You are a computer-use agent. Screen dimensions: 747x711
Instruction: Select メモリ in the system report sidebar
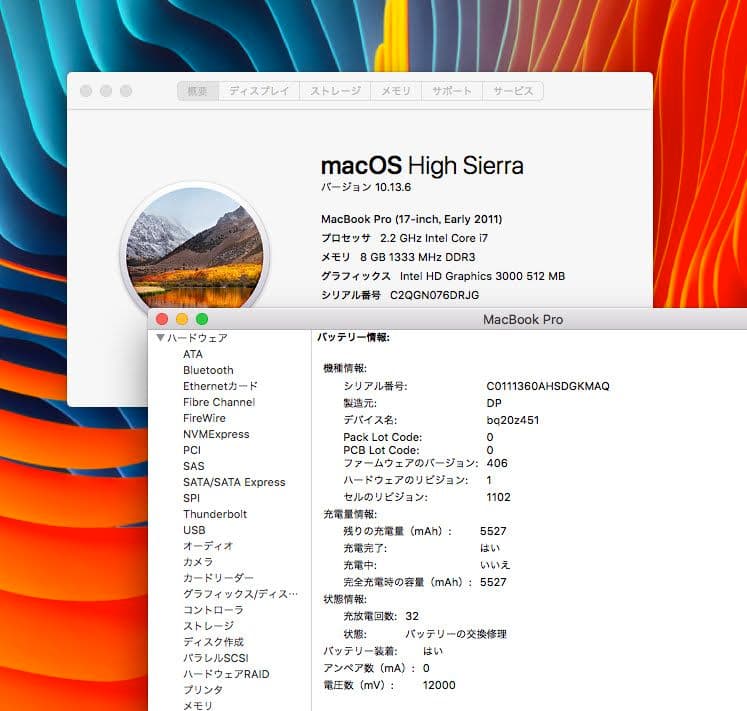coord(198,705)
